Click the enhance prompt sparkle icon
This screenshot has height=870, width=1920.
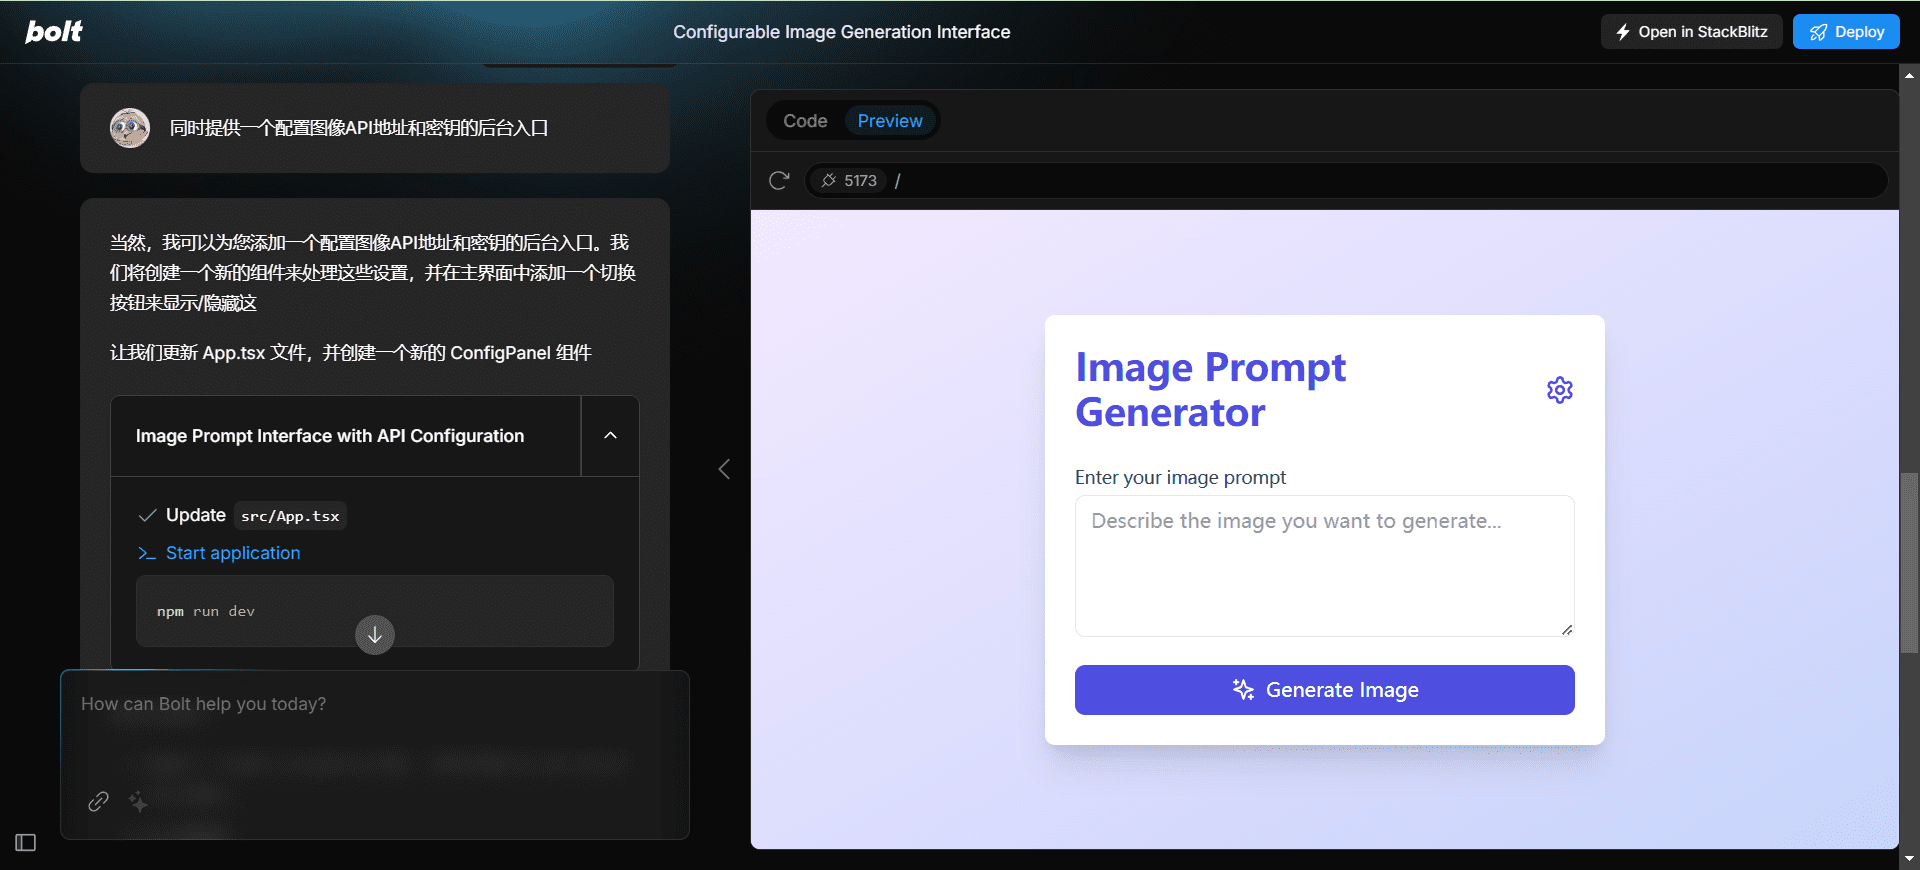(x=138, y=801)
